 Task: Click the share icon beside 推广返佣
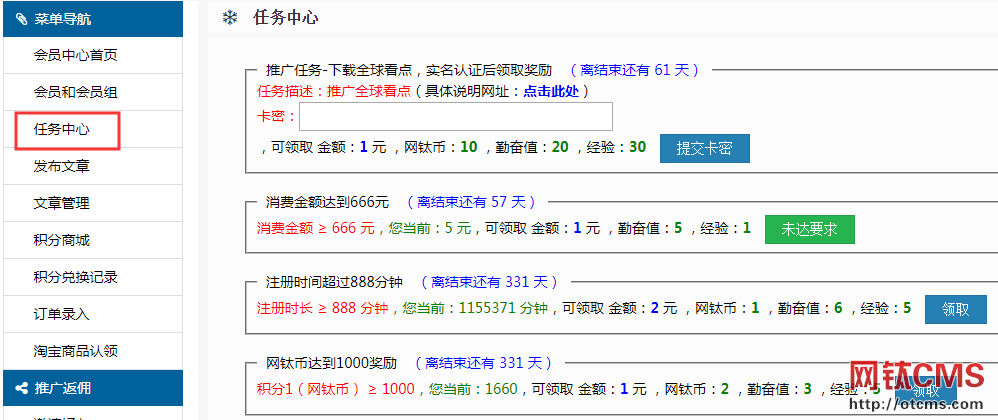21,388
